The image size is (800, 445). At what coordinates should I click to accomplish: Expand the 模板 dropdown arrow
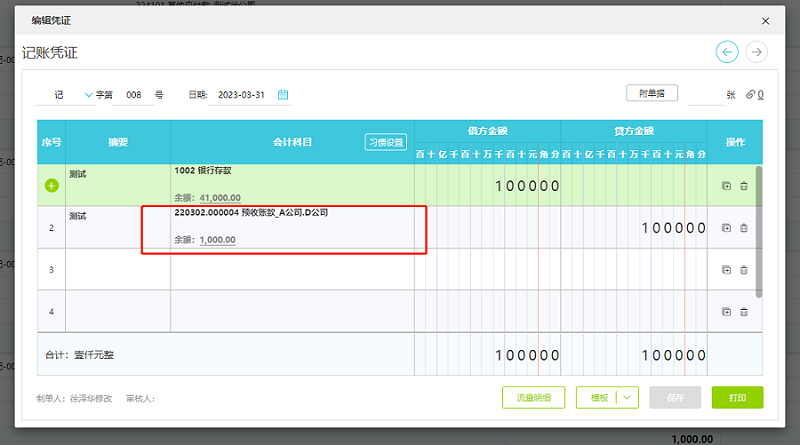click(x=628, y=398)
